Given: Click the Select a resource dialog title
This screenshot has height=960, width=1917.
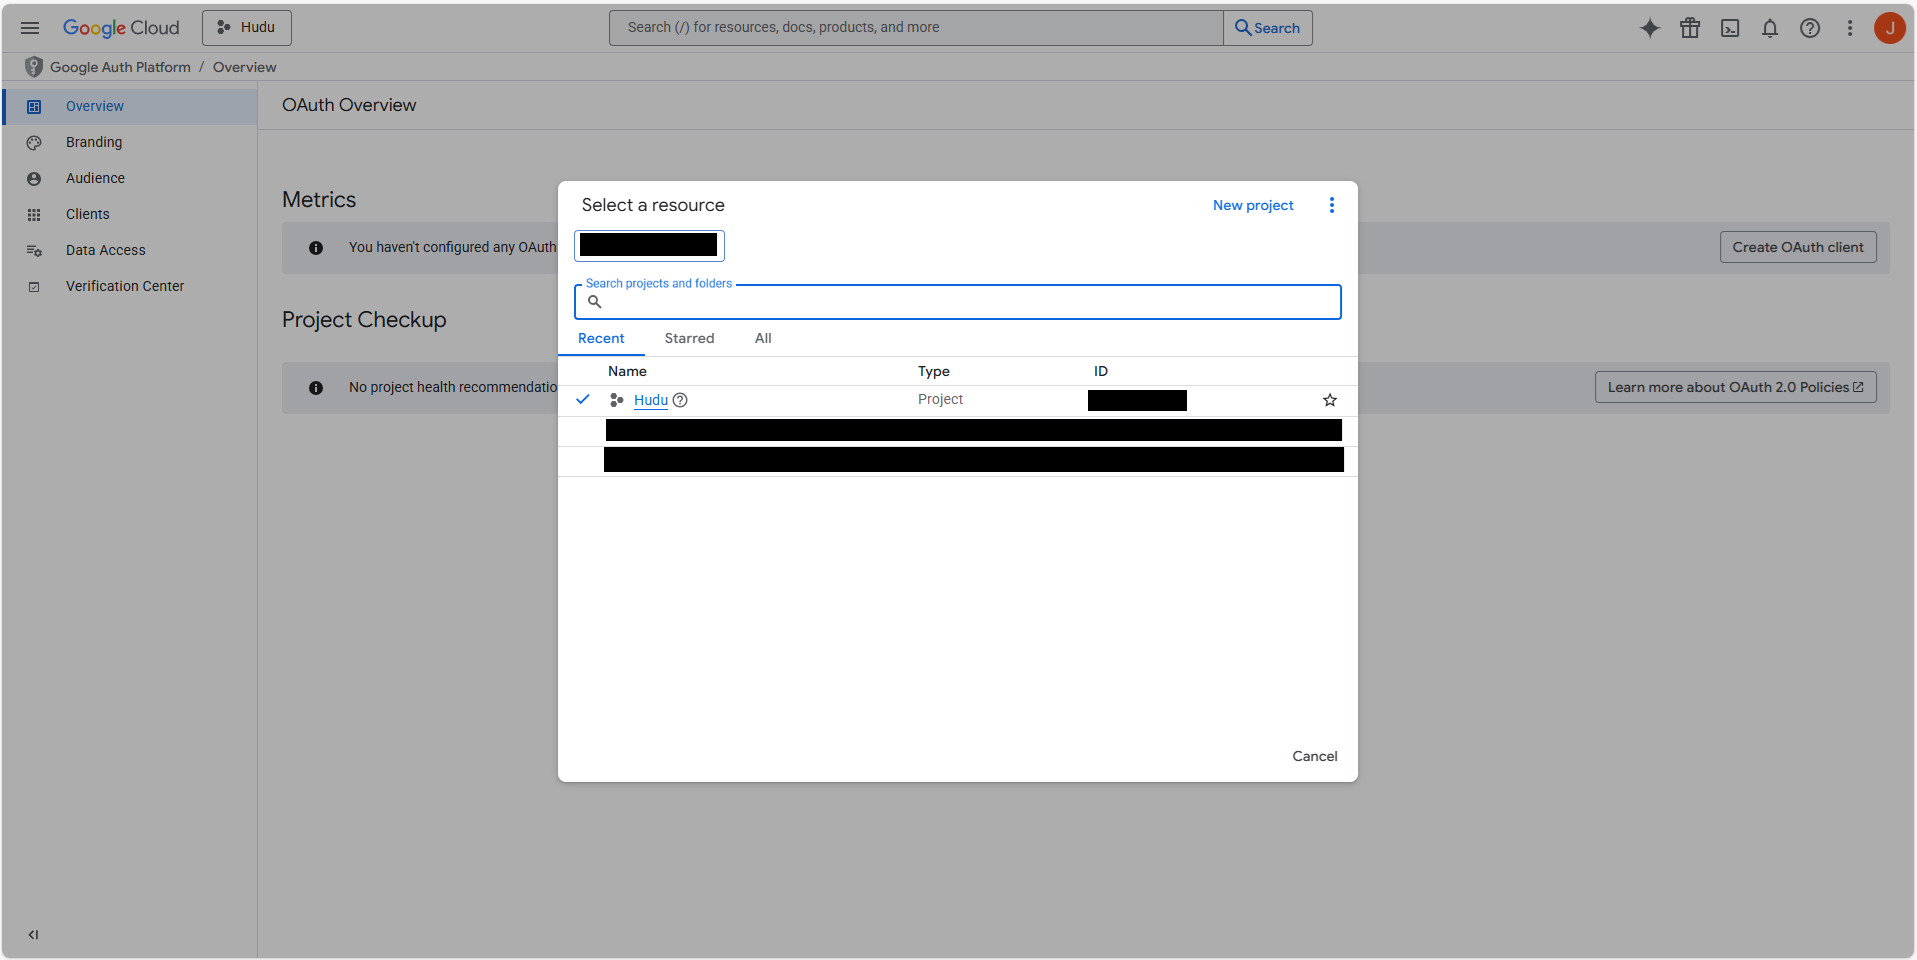Looking at the screenshot, I should click(x=653, y=205).
